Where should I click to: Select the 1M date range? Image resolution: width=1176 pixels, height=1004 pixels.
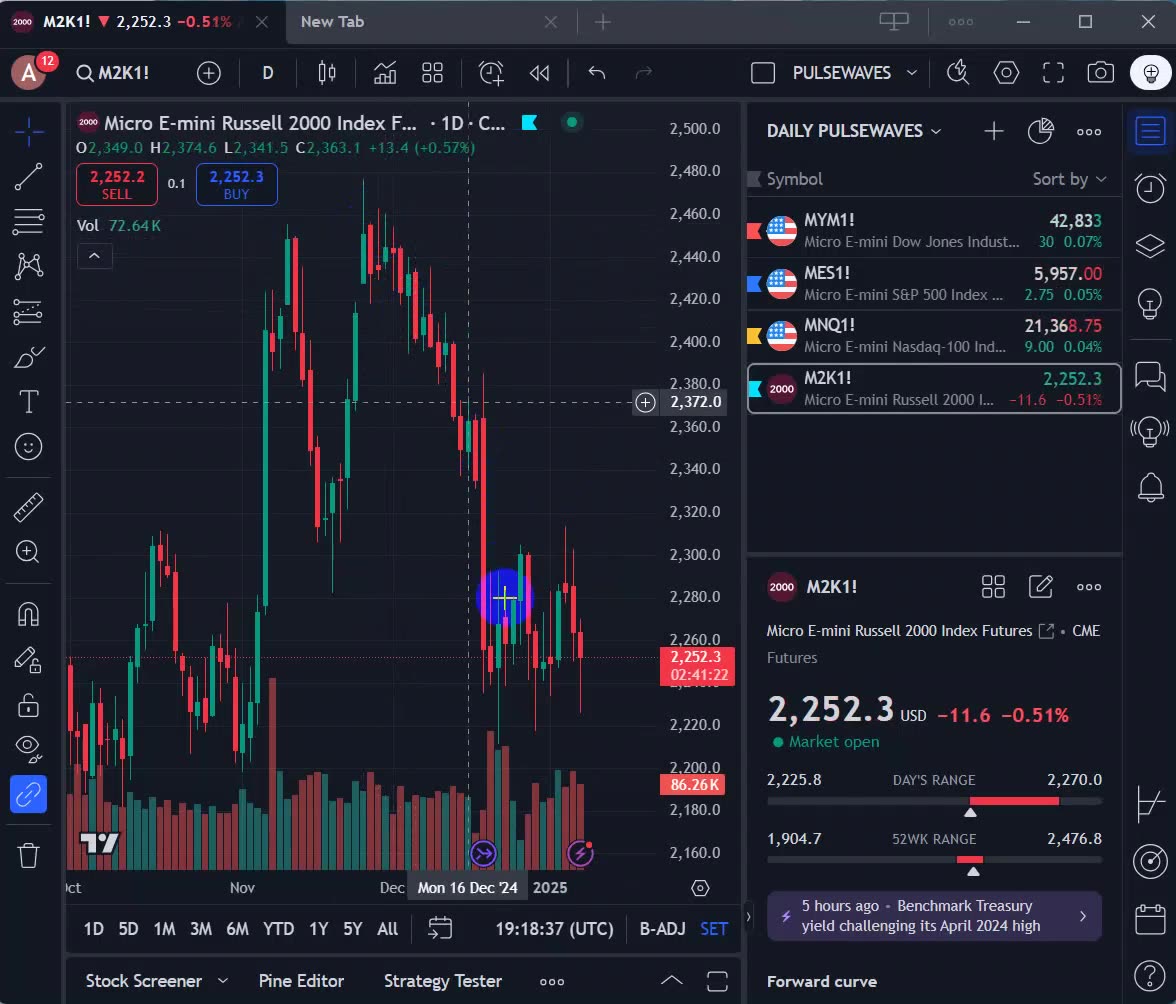tap(164, 929)
